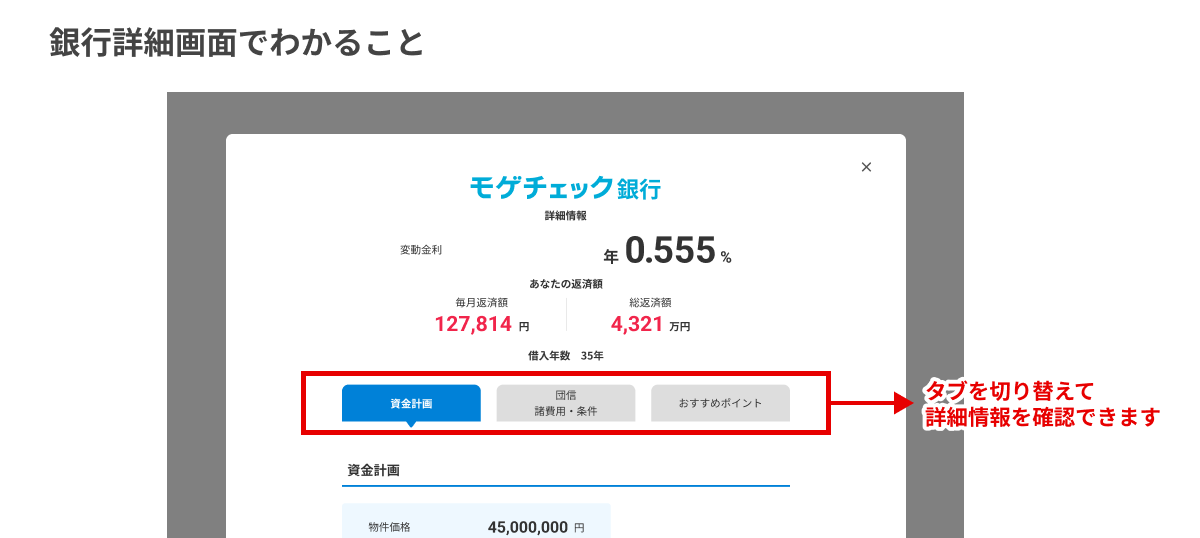
Task: Select the 資金計画 tab
Action: pos(411,403)
